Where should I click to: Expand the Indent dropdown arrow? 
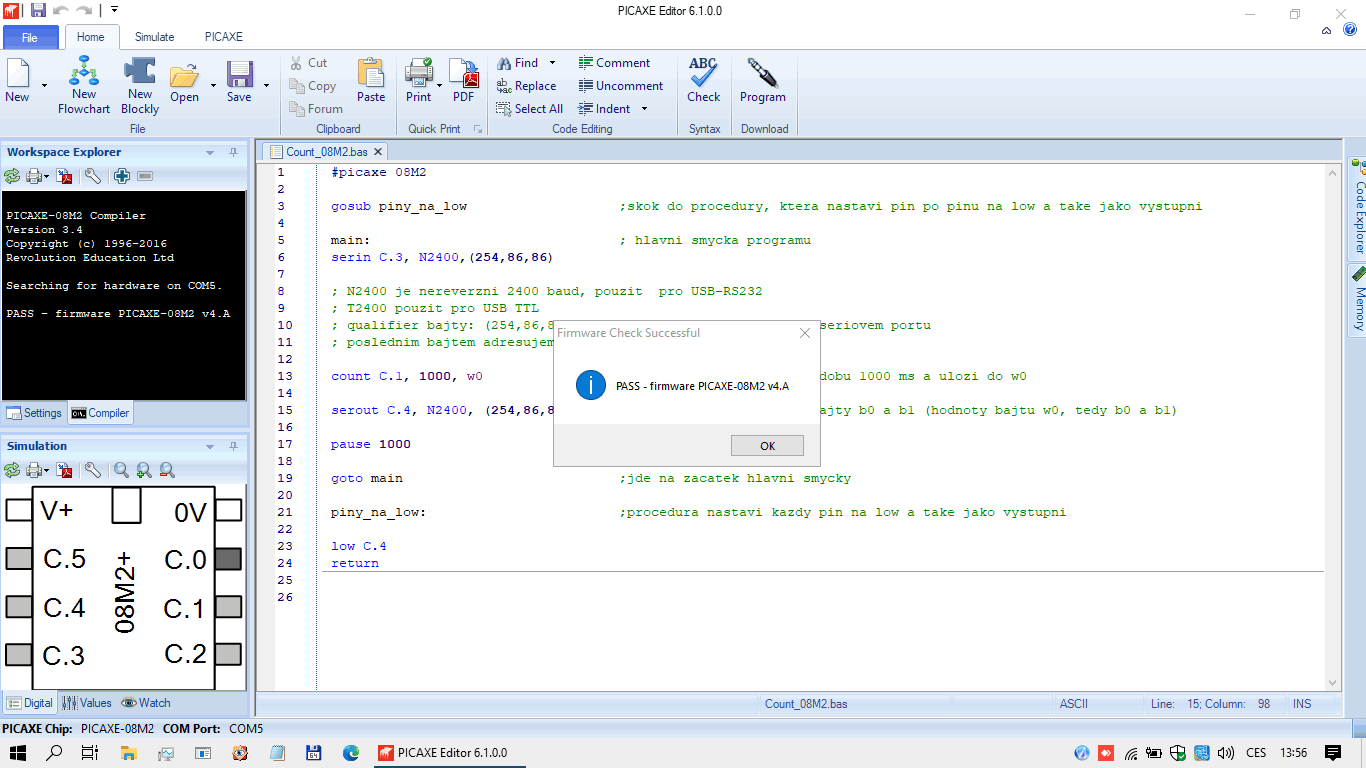point(644,109)
